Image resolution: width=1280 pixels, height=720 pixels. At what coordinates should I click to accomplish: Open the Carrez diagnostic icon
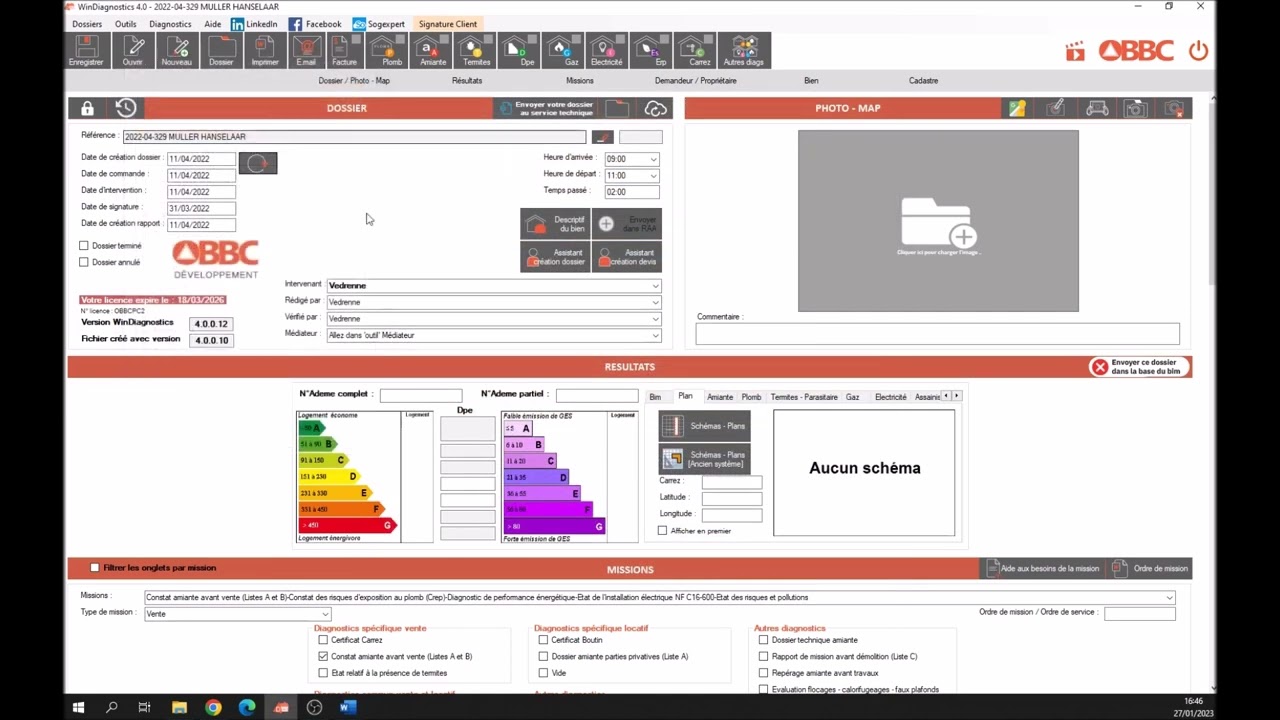(x=697, y=50)
